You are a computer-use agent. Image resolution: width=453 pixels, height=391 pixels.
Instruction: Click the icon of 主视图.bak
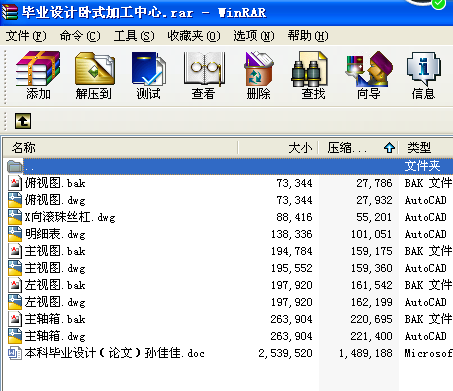pyautogui.click(x=15, y=251)
